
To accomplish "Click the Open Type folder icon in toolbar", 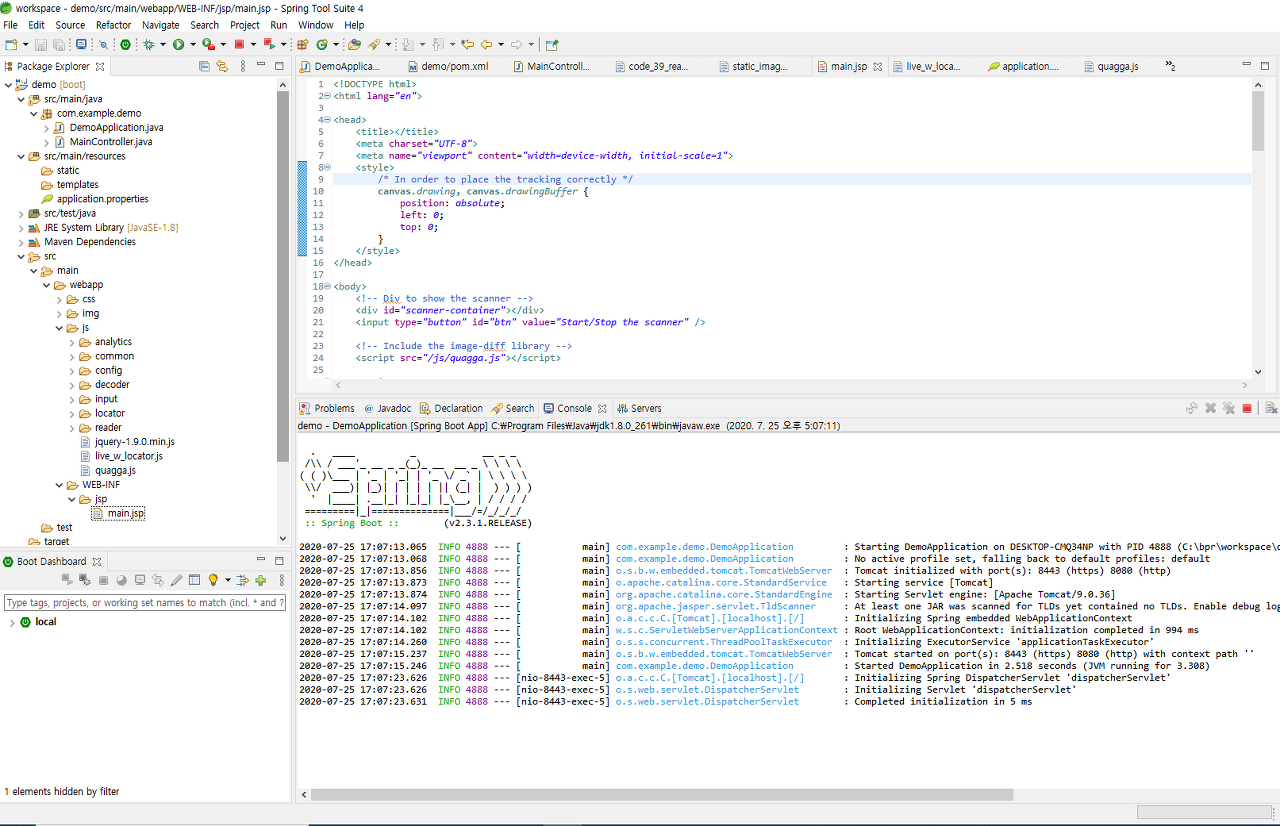I will (354, 44).
